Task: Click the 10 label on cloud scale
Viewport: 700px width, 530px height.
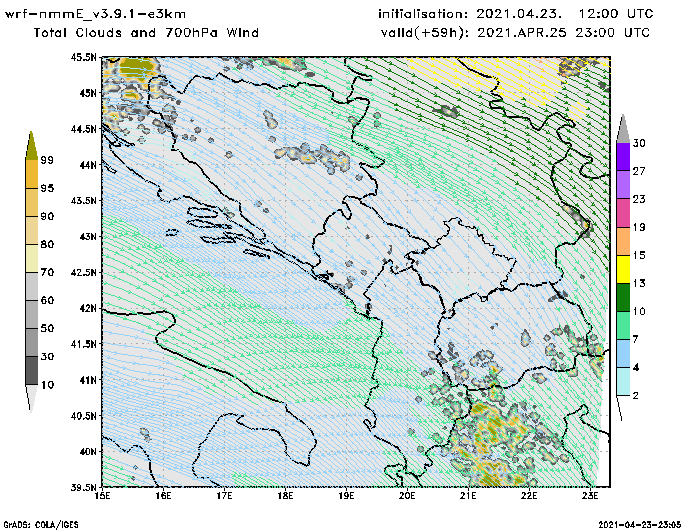Action: pos(47,385)
